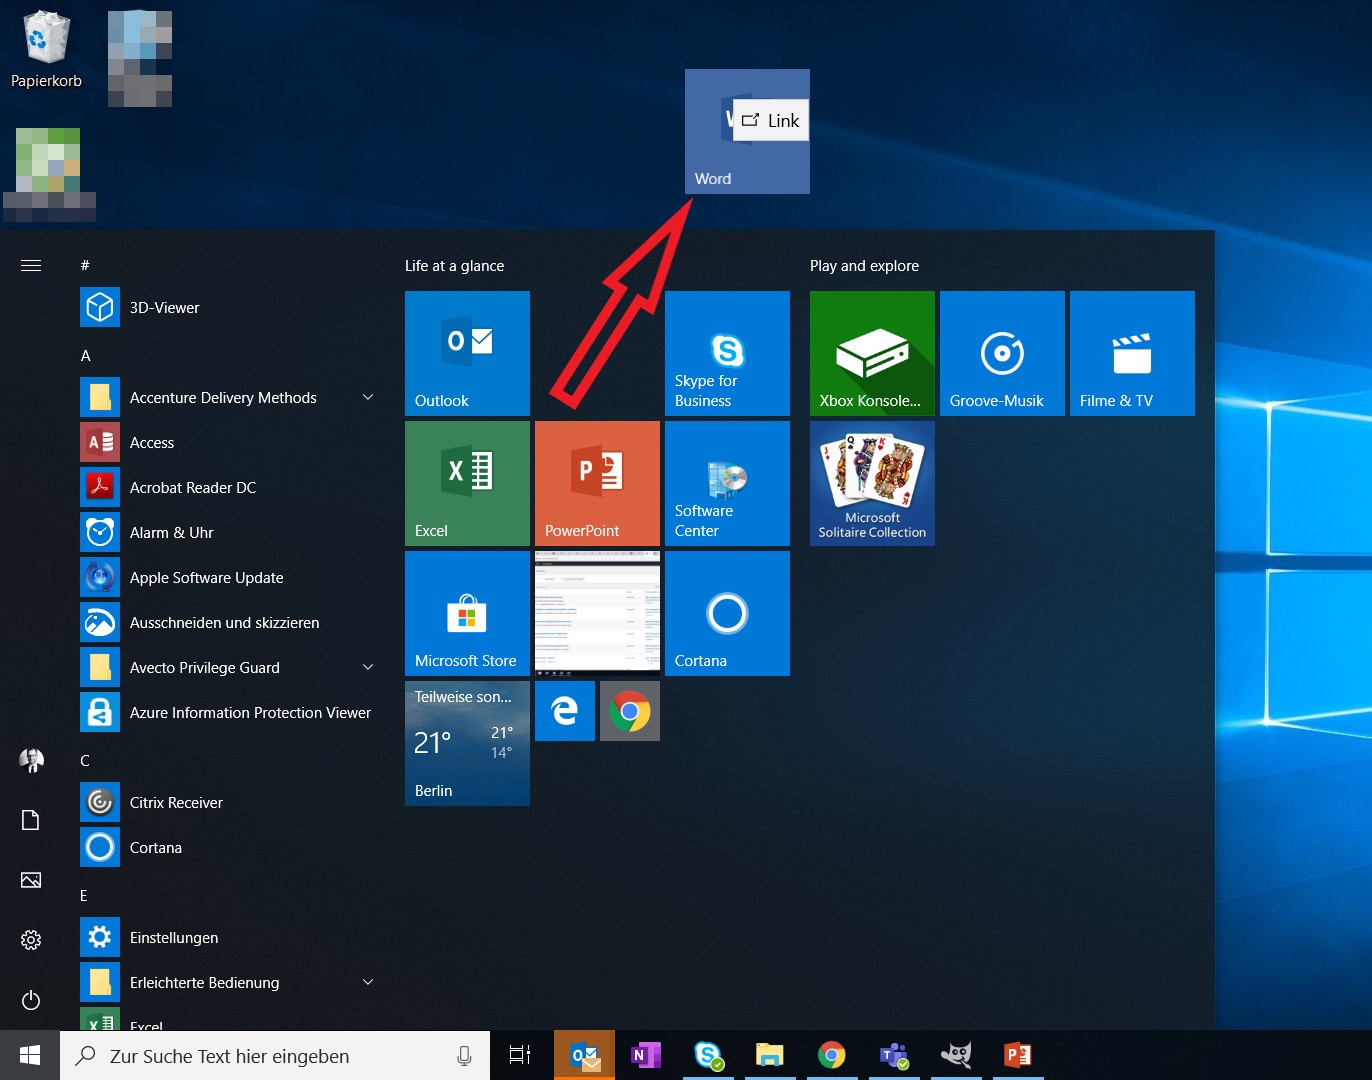This screenshot has width=1372, height=1080.
Task: Expand Erleichterte Bedienung
Action: (368, 982)
